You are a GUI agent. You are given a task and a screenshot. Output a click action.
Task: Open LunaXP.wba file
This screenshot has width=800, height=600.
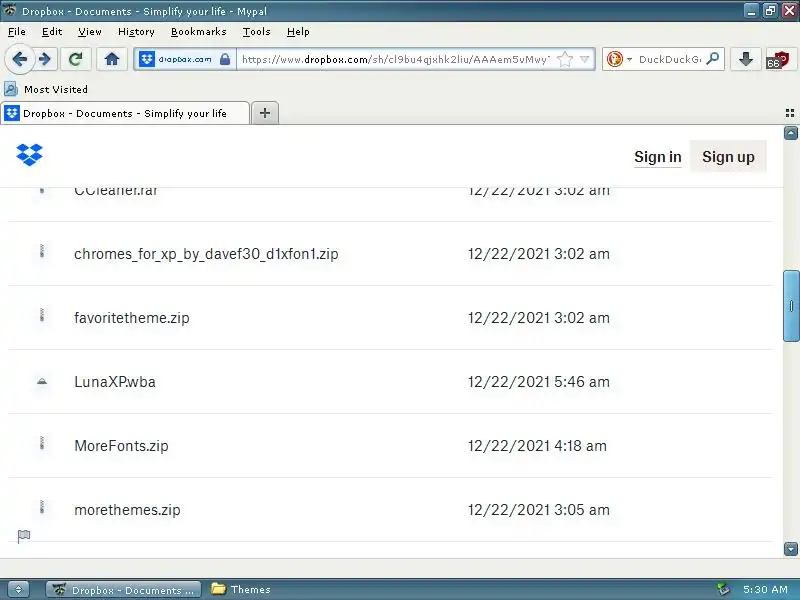[115, 382]
